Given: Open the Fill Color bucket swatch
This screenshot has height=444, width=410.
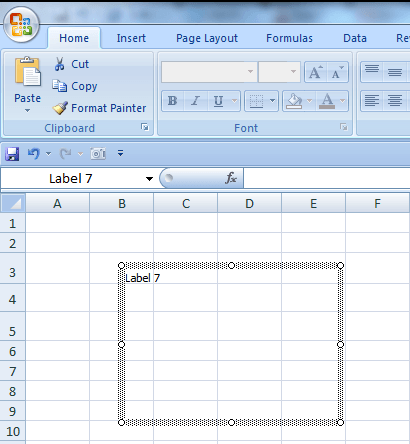Looking at the screenshot, I should (294, 101).
